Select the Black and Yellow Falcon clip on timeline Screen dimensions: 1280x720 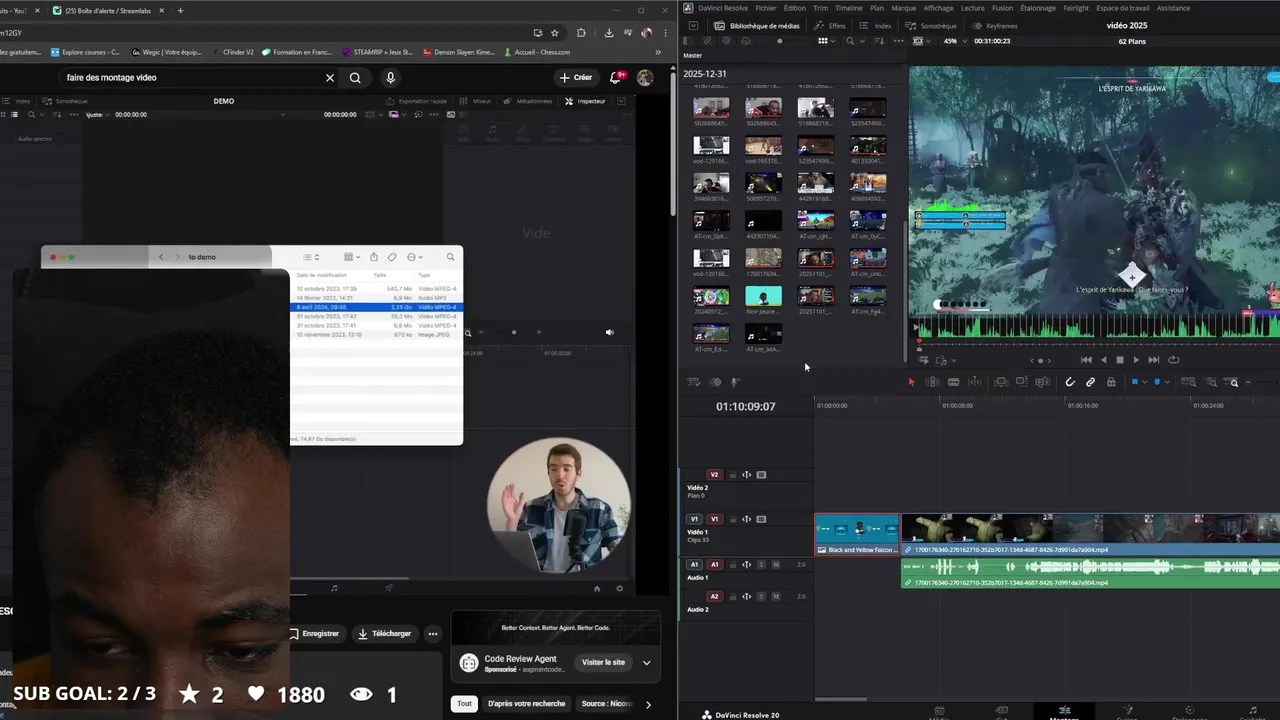coord(857,534)
